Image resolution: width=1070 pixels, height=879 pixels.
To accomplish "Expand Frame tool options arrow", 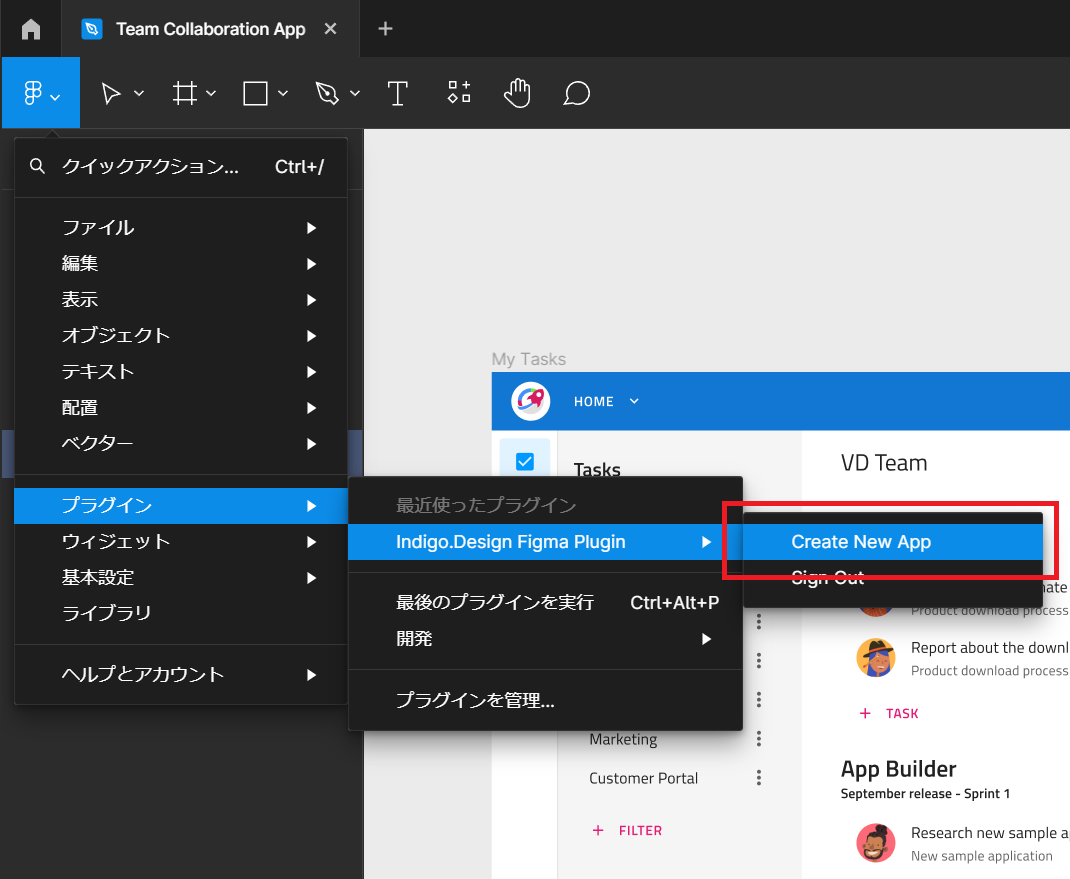I will pos(211,93).
